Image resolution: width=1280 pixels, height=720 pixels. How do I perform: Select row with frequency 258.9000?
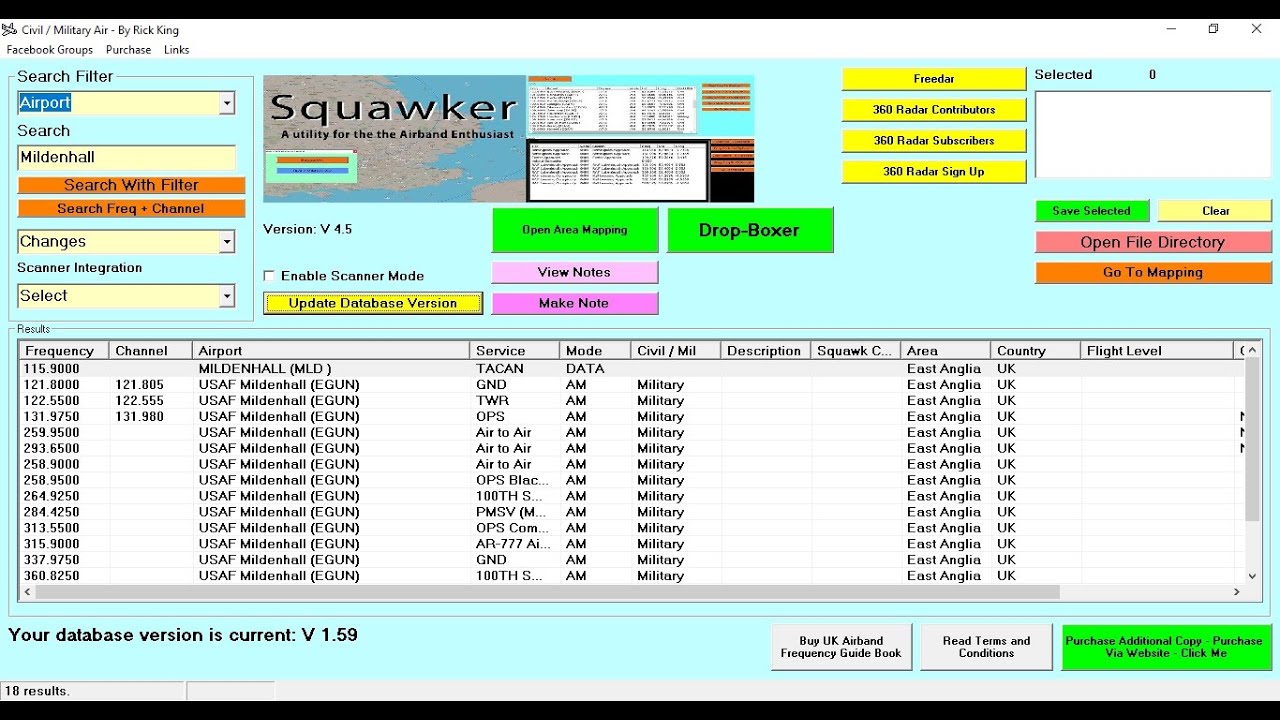[632, 465]
